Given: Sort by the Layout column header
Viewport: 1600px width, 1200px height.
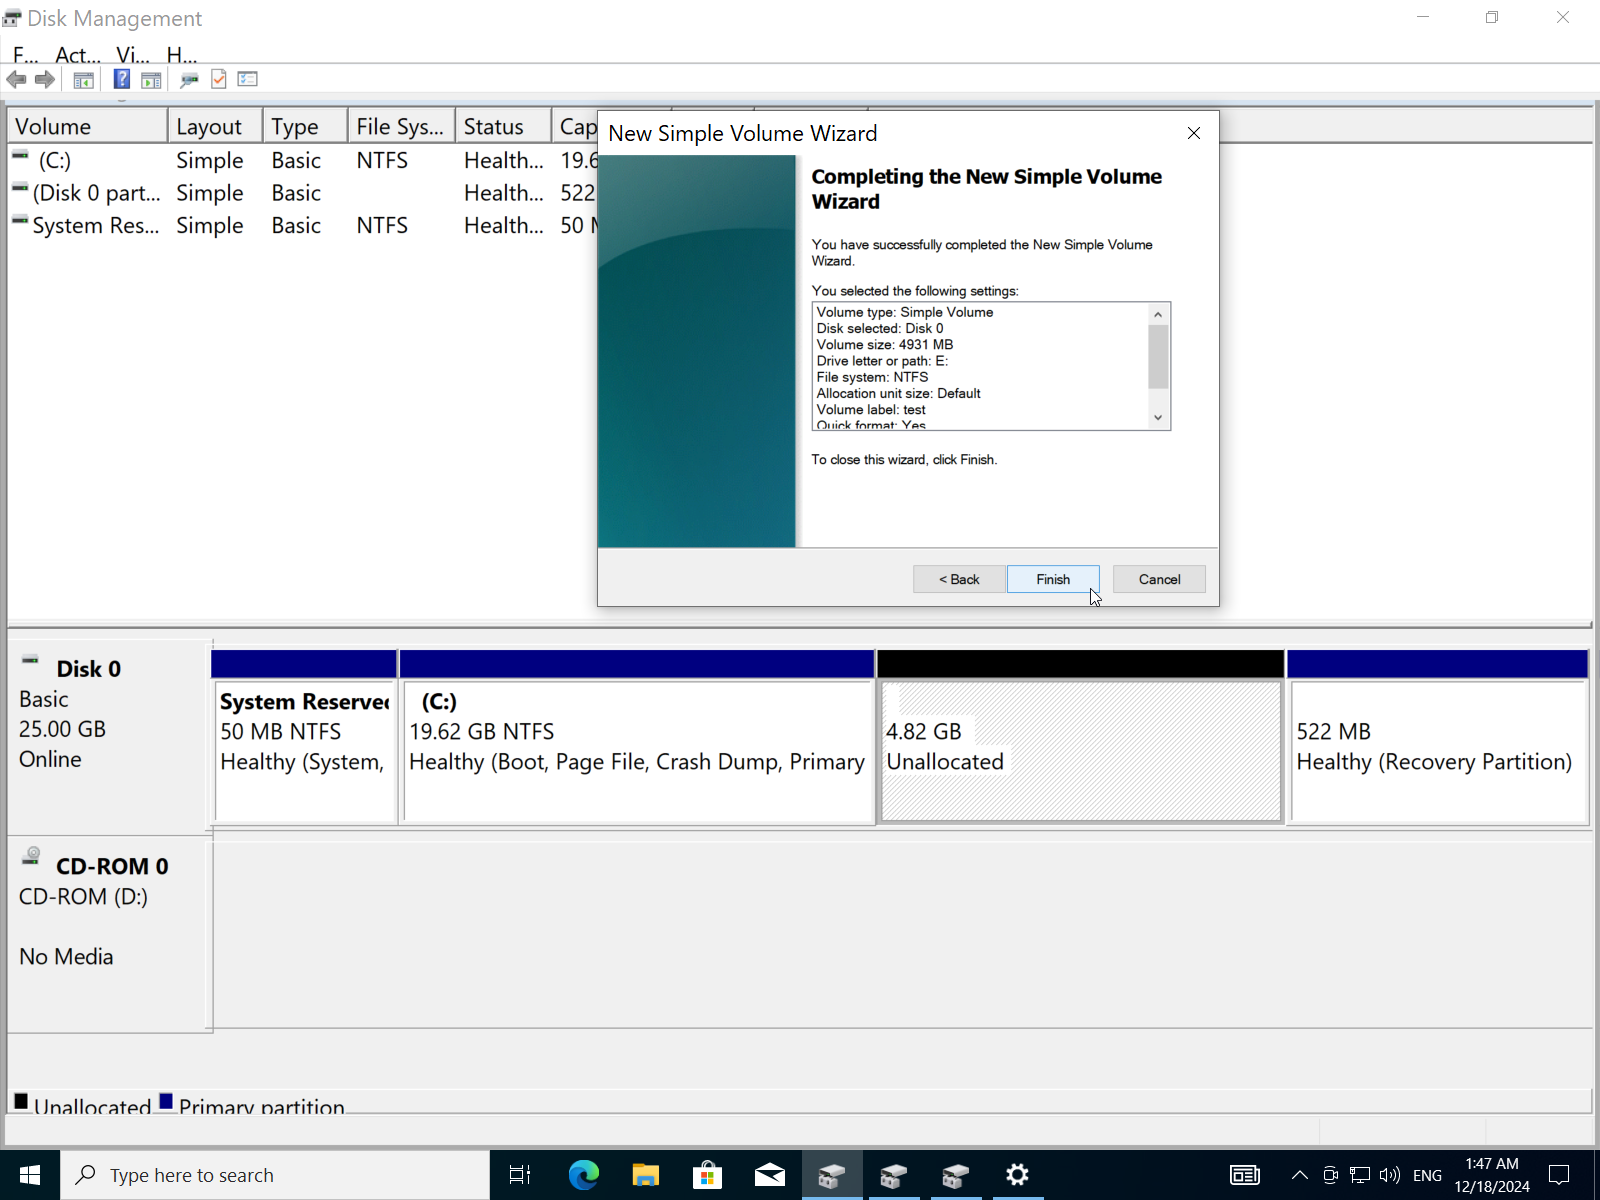Looking at the screenshot, I should pyautogui.click(x=210, y=127).
